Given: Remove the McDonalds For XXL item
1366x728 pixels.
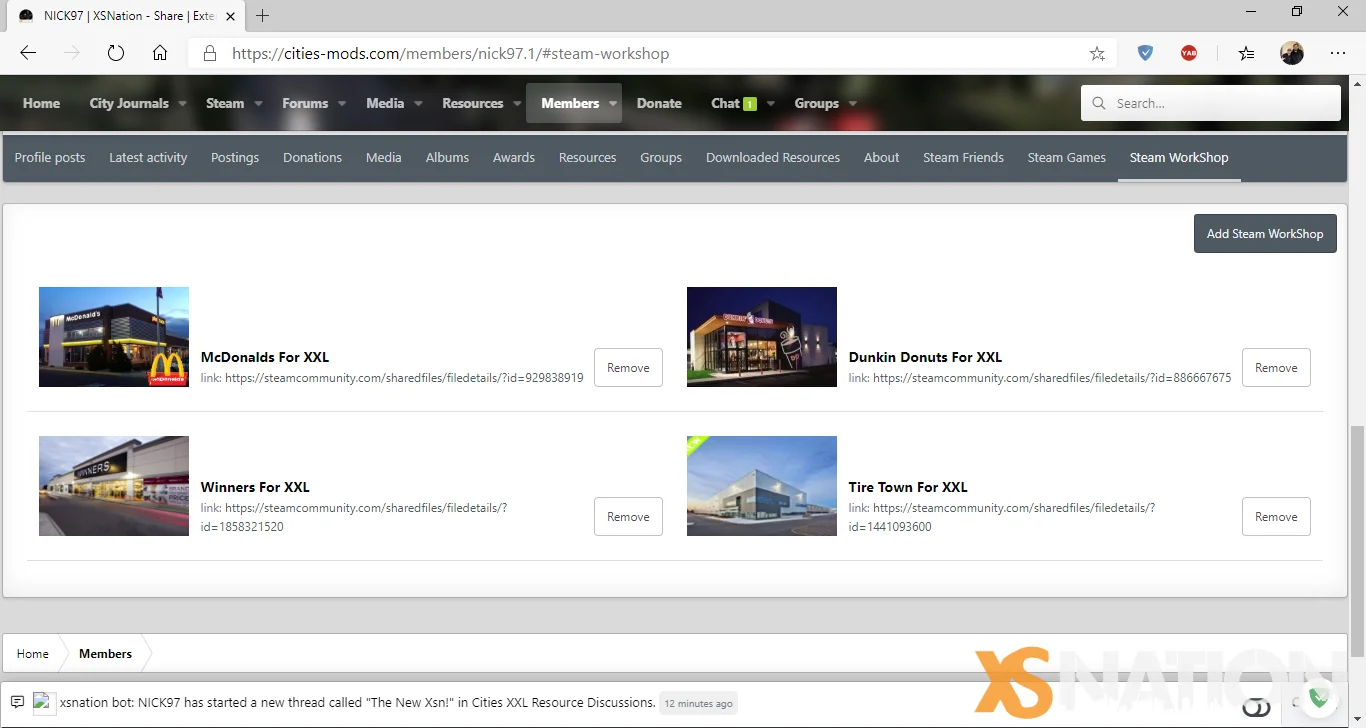Looking at the screenshot, I should (x=628, y=368).
